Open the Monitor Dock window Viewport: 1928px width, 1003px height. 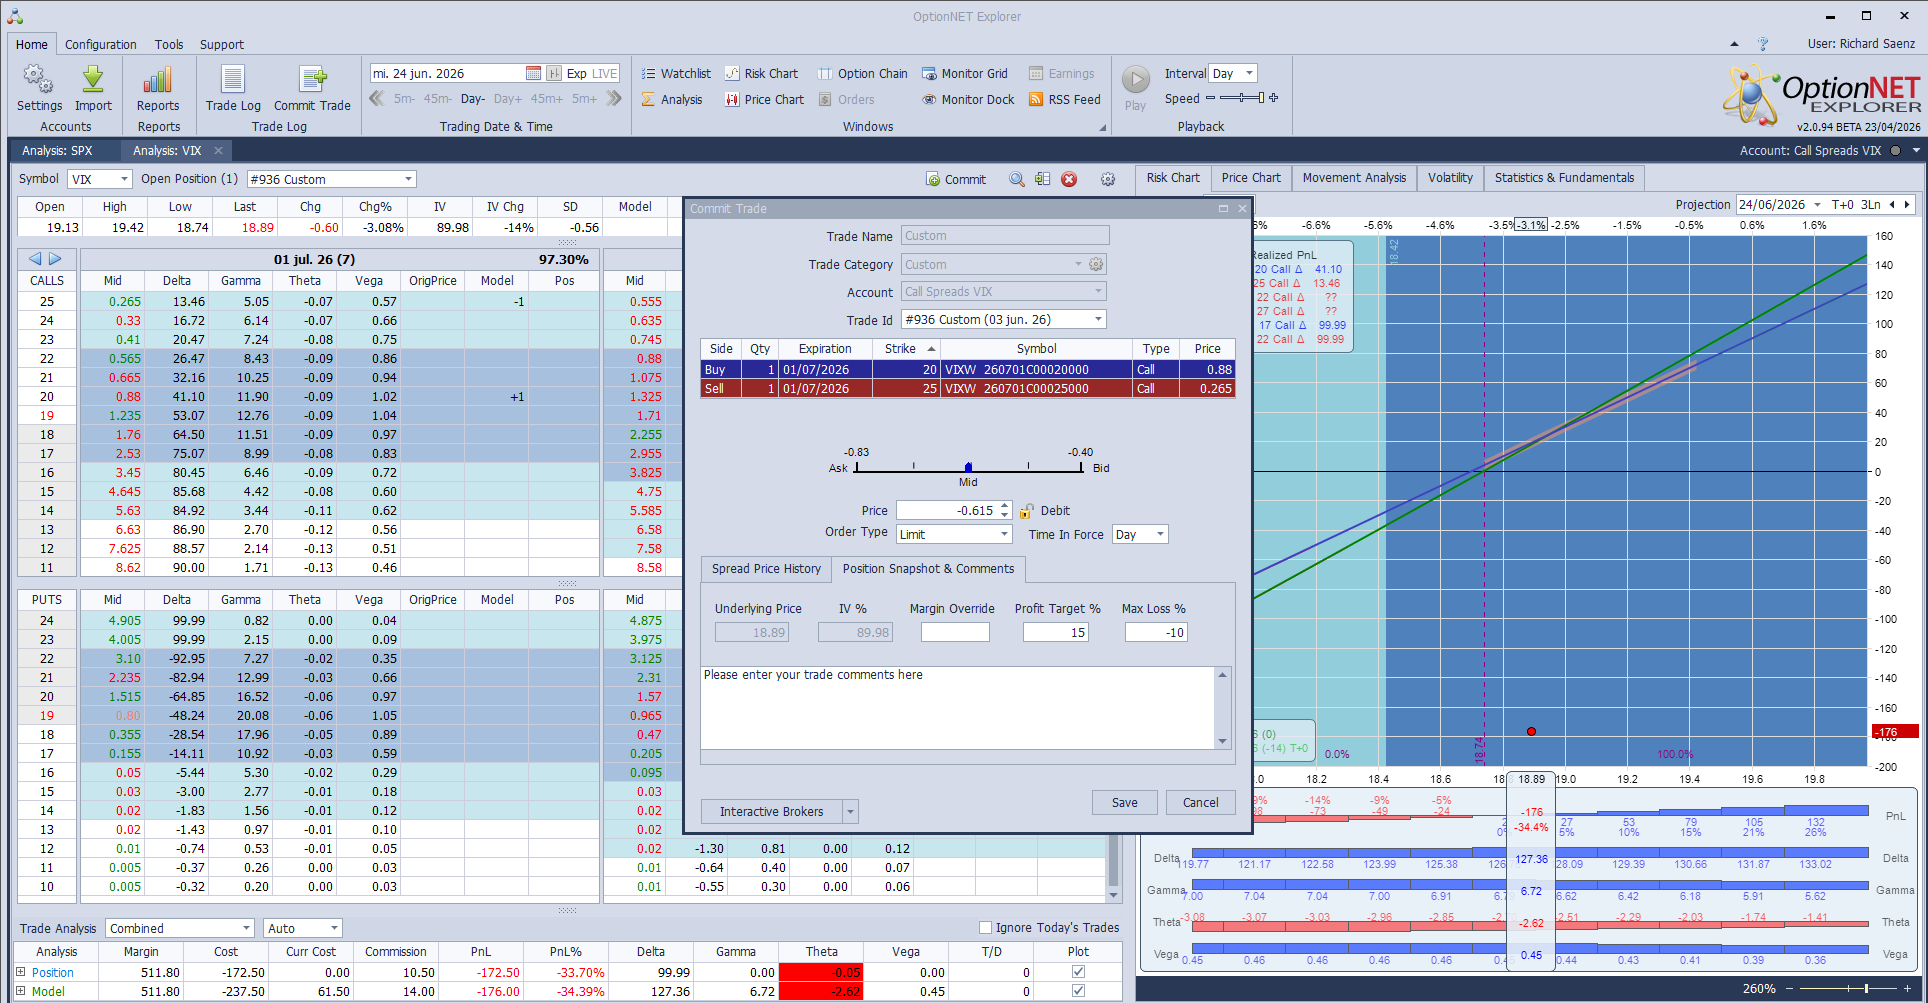click(x=968, y=99)
